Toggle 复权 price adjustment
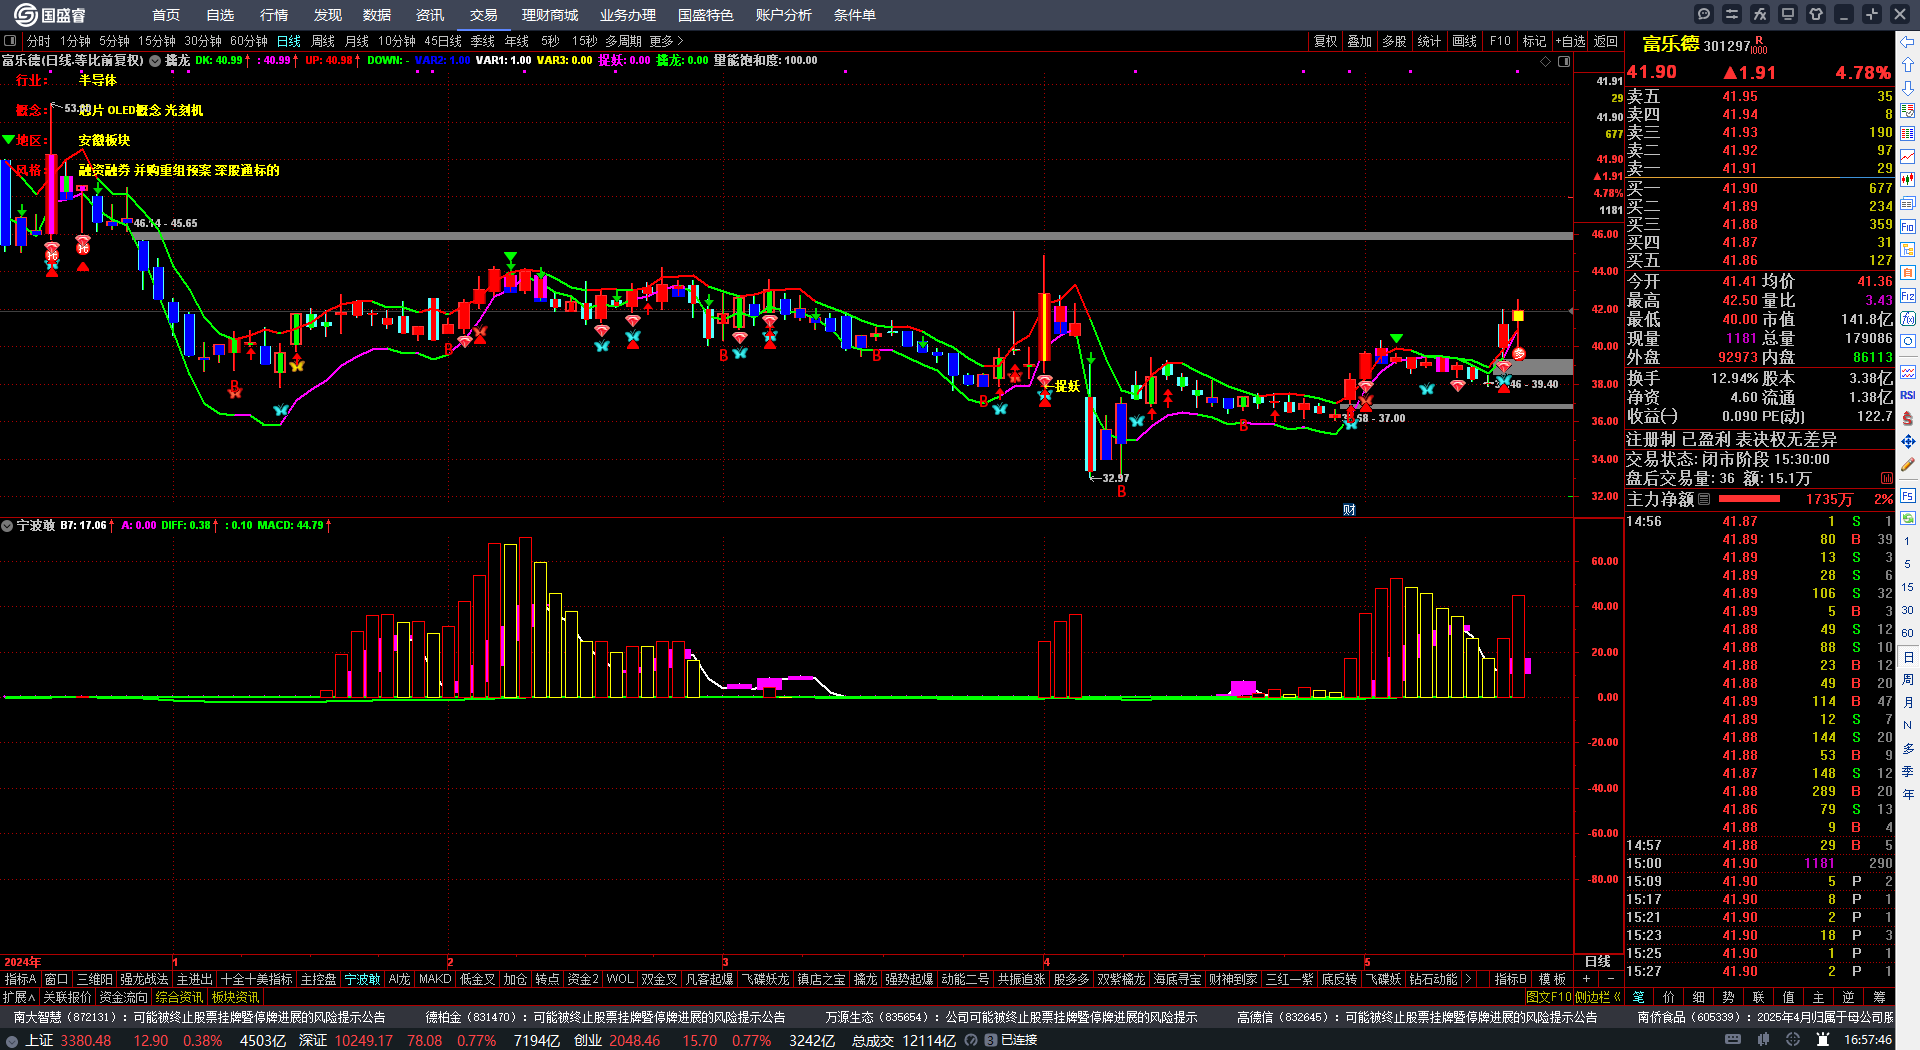Viewport: 1920px width, 1050px height. coord(1326,41)
